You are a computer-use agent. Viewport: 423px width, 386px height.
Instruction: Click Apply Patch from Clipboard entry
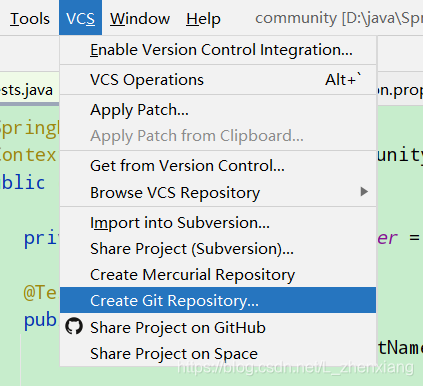[218, 136]
